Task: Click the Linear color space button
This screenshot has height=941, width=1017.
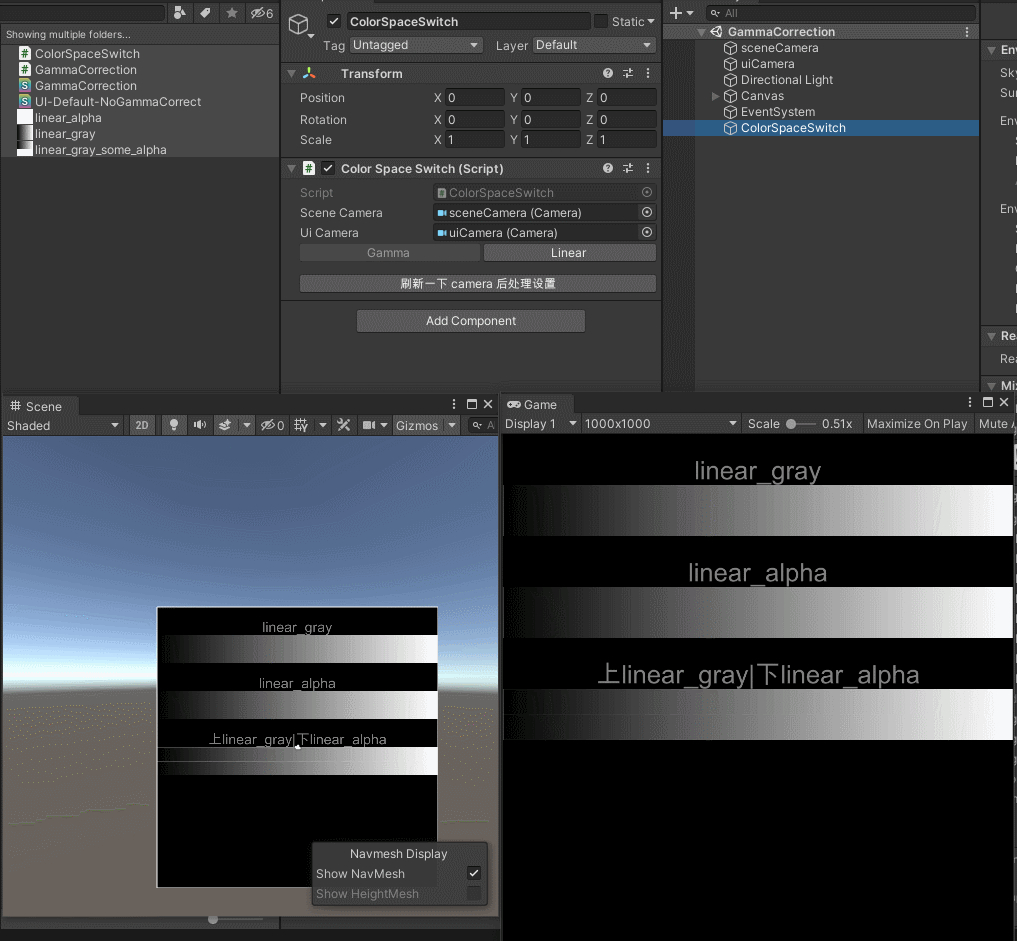Action: coord(568,252)
